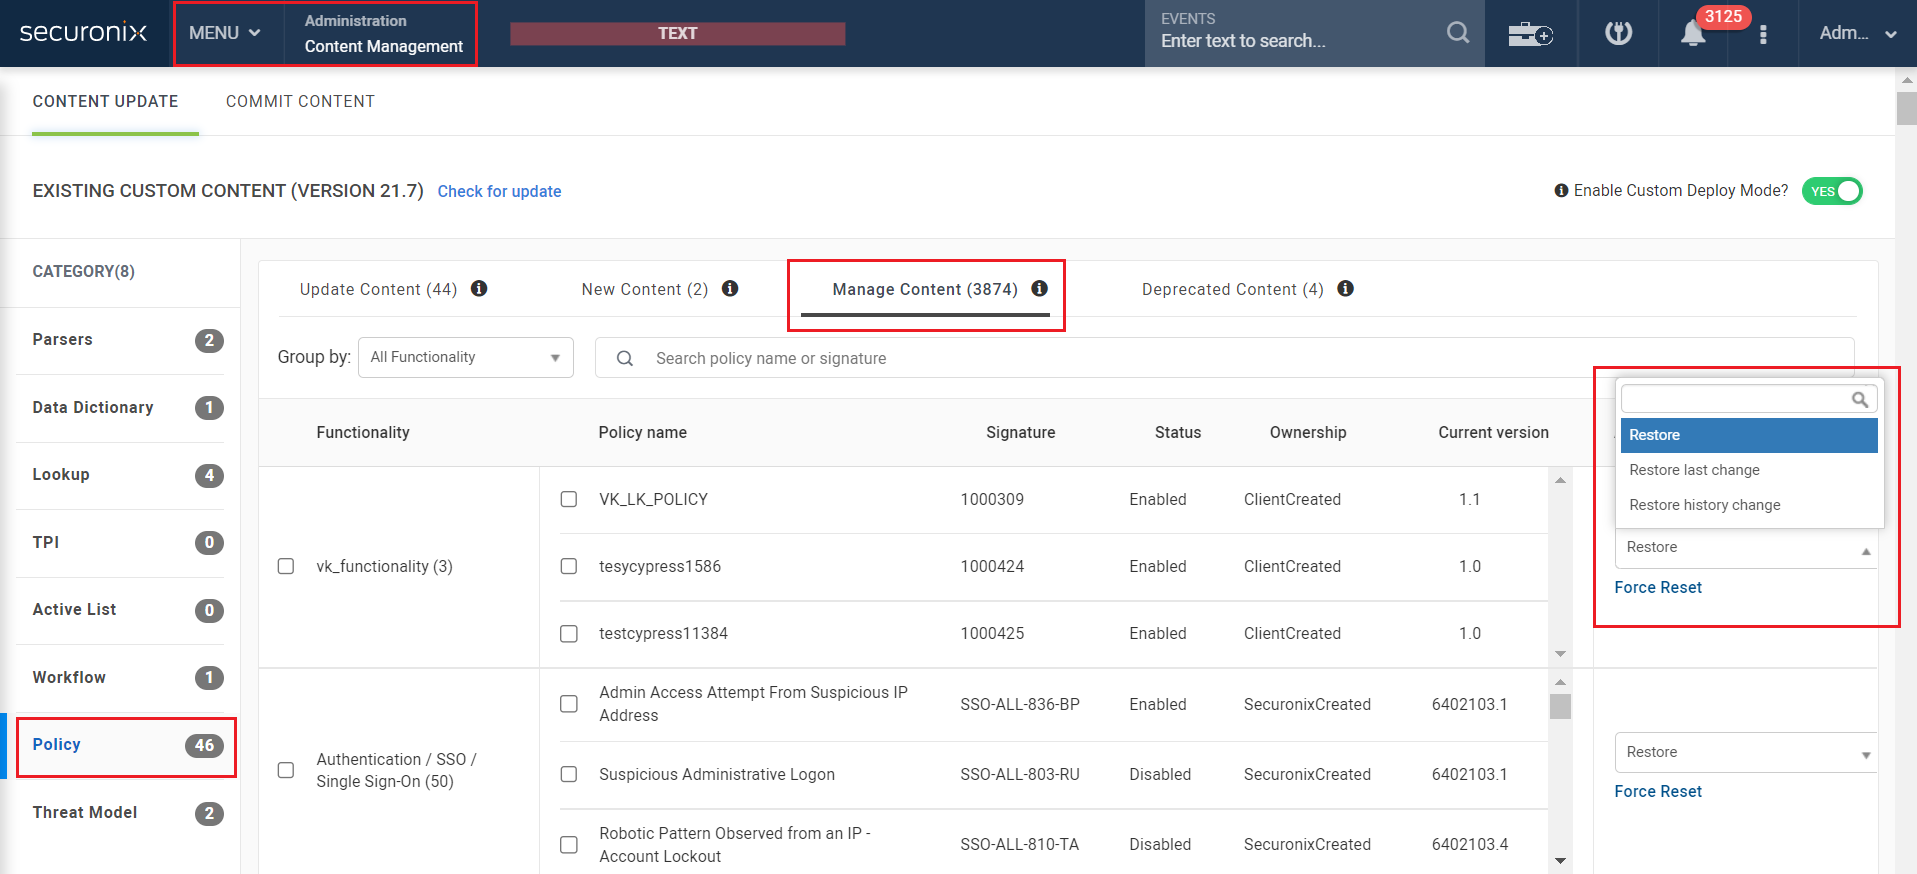Click the page vertical scrollbar thumb
This screenshot has width=1917, height=874.
click(x=1906, y=108)
